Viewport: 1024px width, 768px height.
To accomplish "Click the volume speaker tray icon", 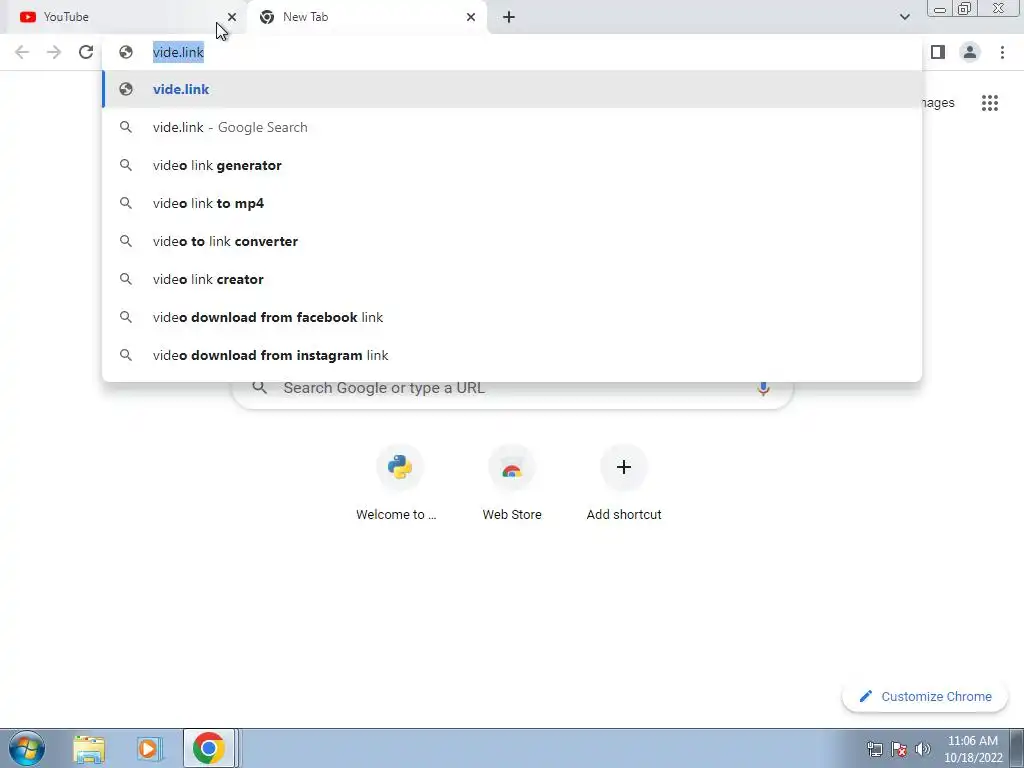I will [923, 749].
